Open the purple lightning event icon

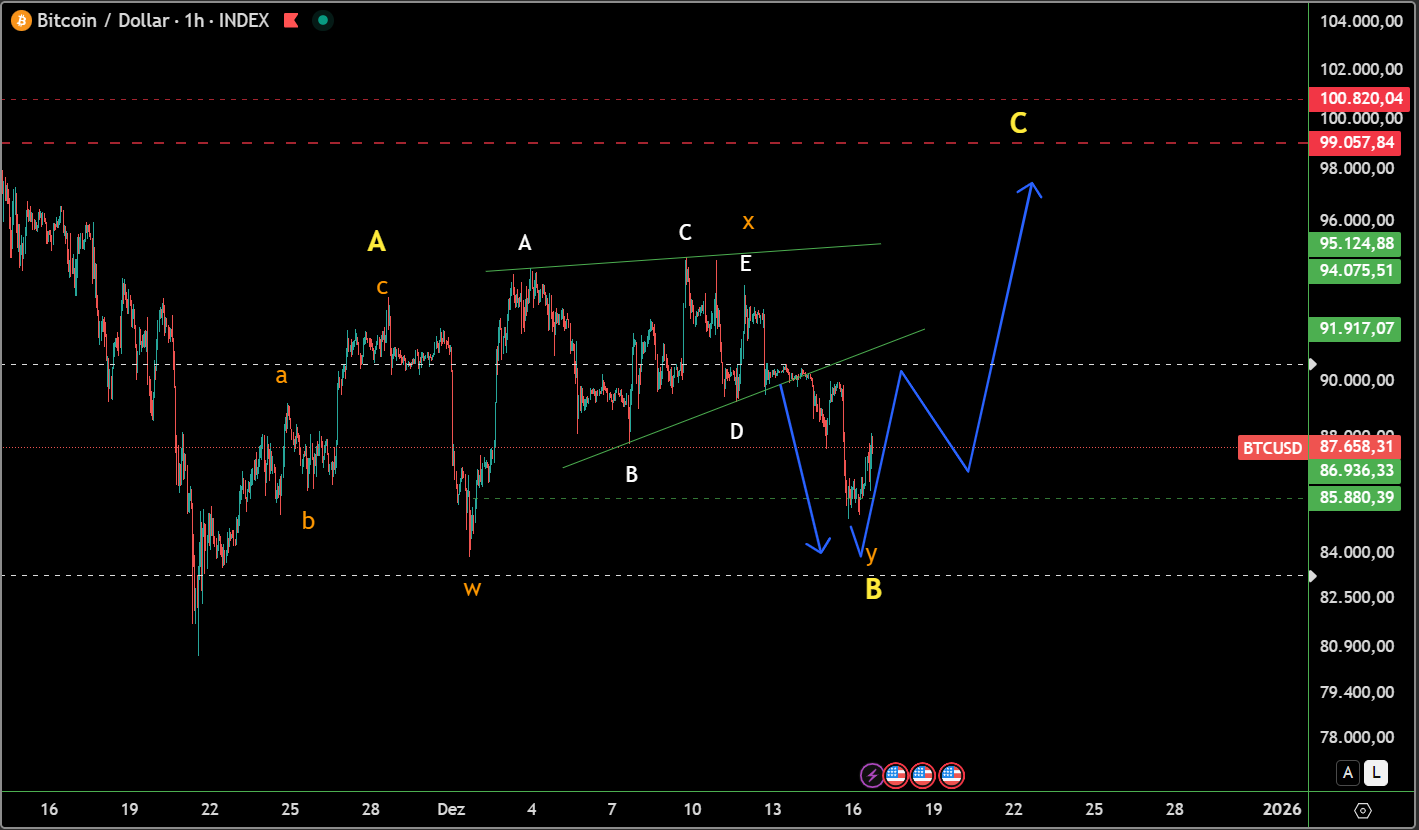pyautogui.click(x=872, y=774)
